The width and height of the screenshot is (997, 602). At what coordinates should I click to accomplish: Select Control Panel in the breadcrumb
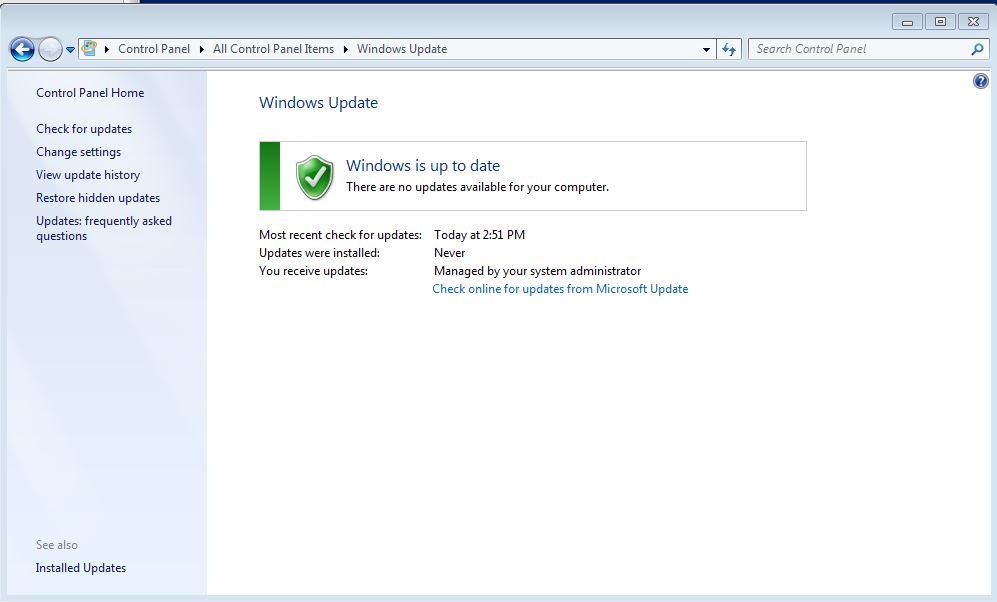click(154, 49)
